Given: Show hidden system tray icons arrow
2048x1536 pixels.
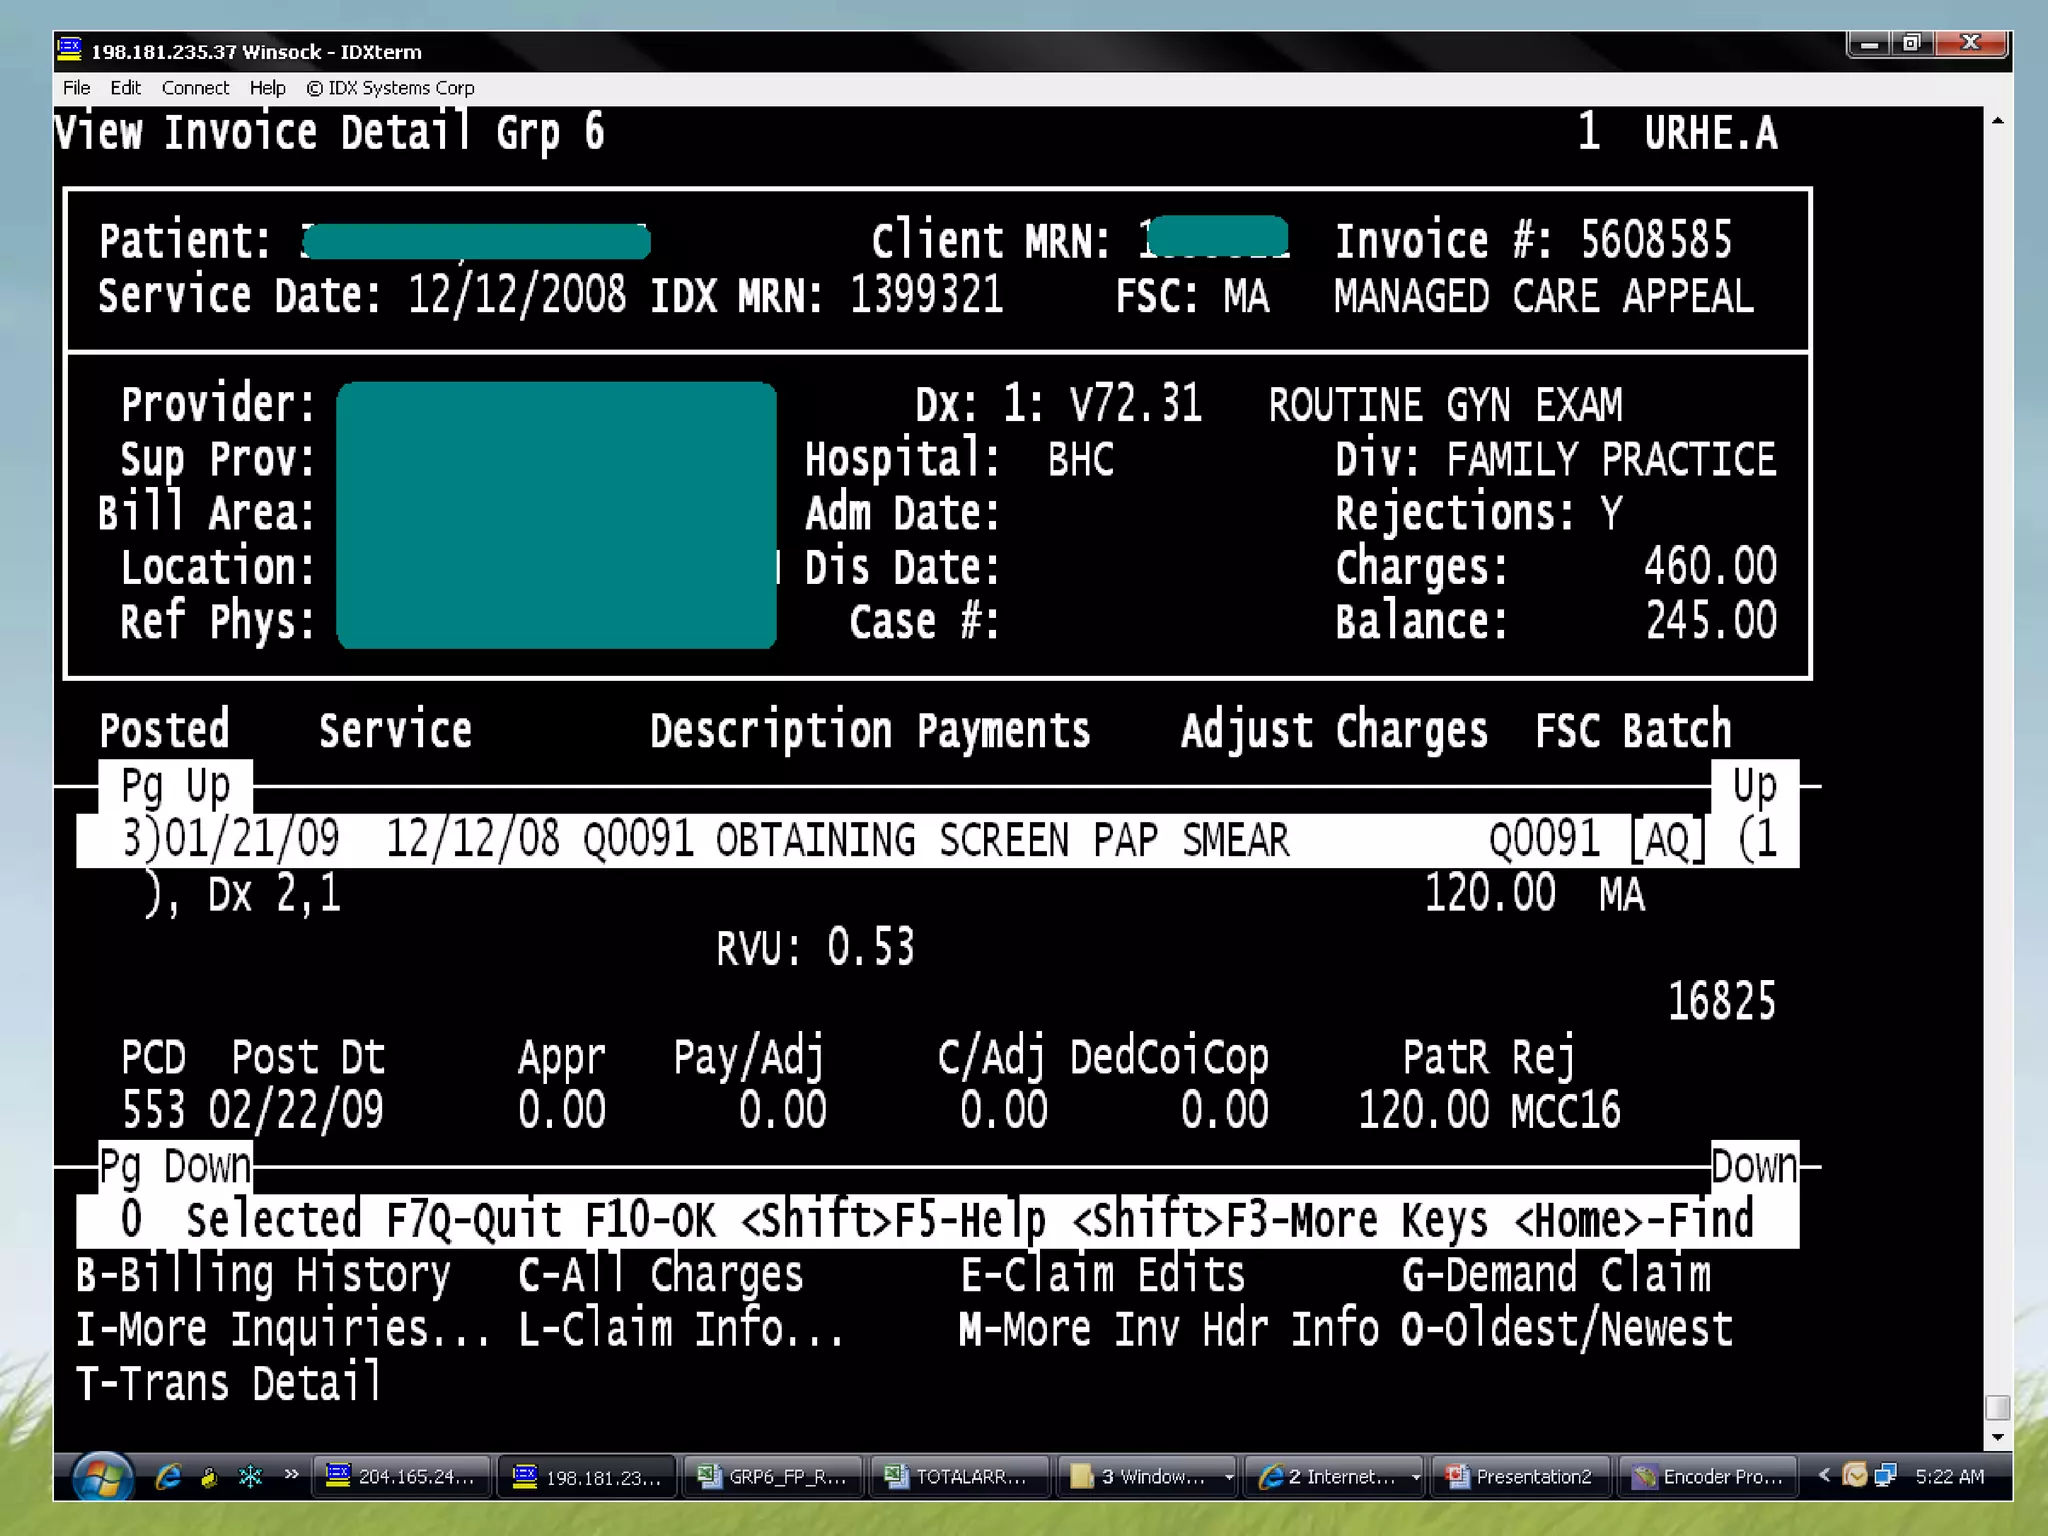Looking at the screenshot, I should (1824, 1475).
